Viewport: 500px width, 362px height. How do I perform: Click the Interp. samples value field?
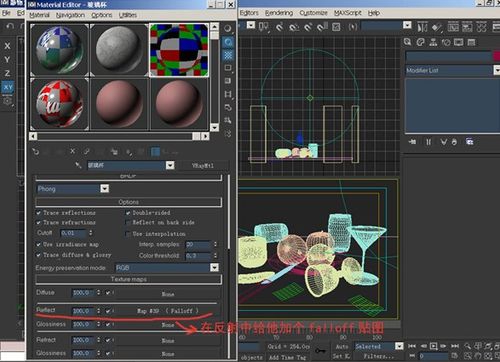tap(198, 244)
